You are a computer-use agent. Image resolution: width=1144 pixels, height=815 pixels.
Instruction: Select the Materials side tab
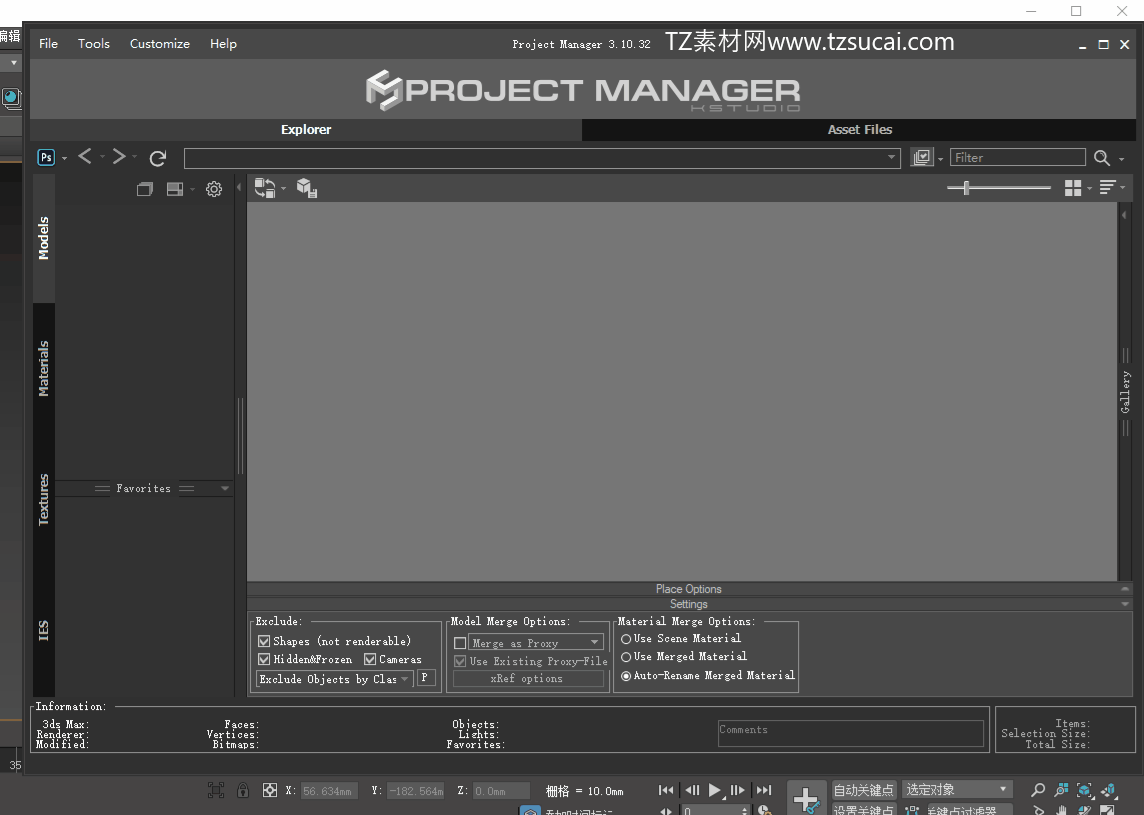pos(44,368)
